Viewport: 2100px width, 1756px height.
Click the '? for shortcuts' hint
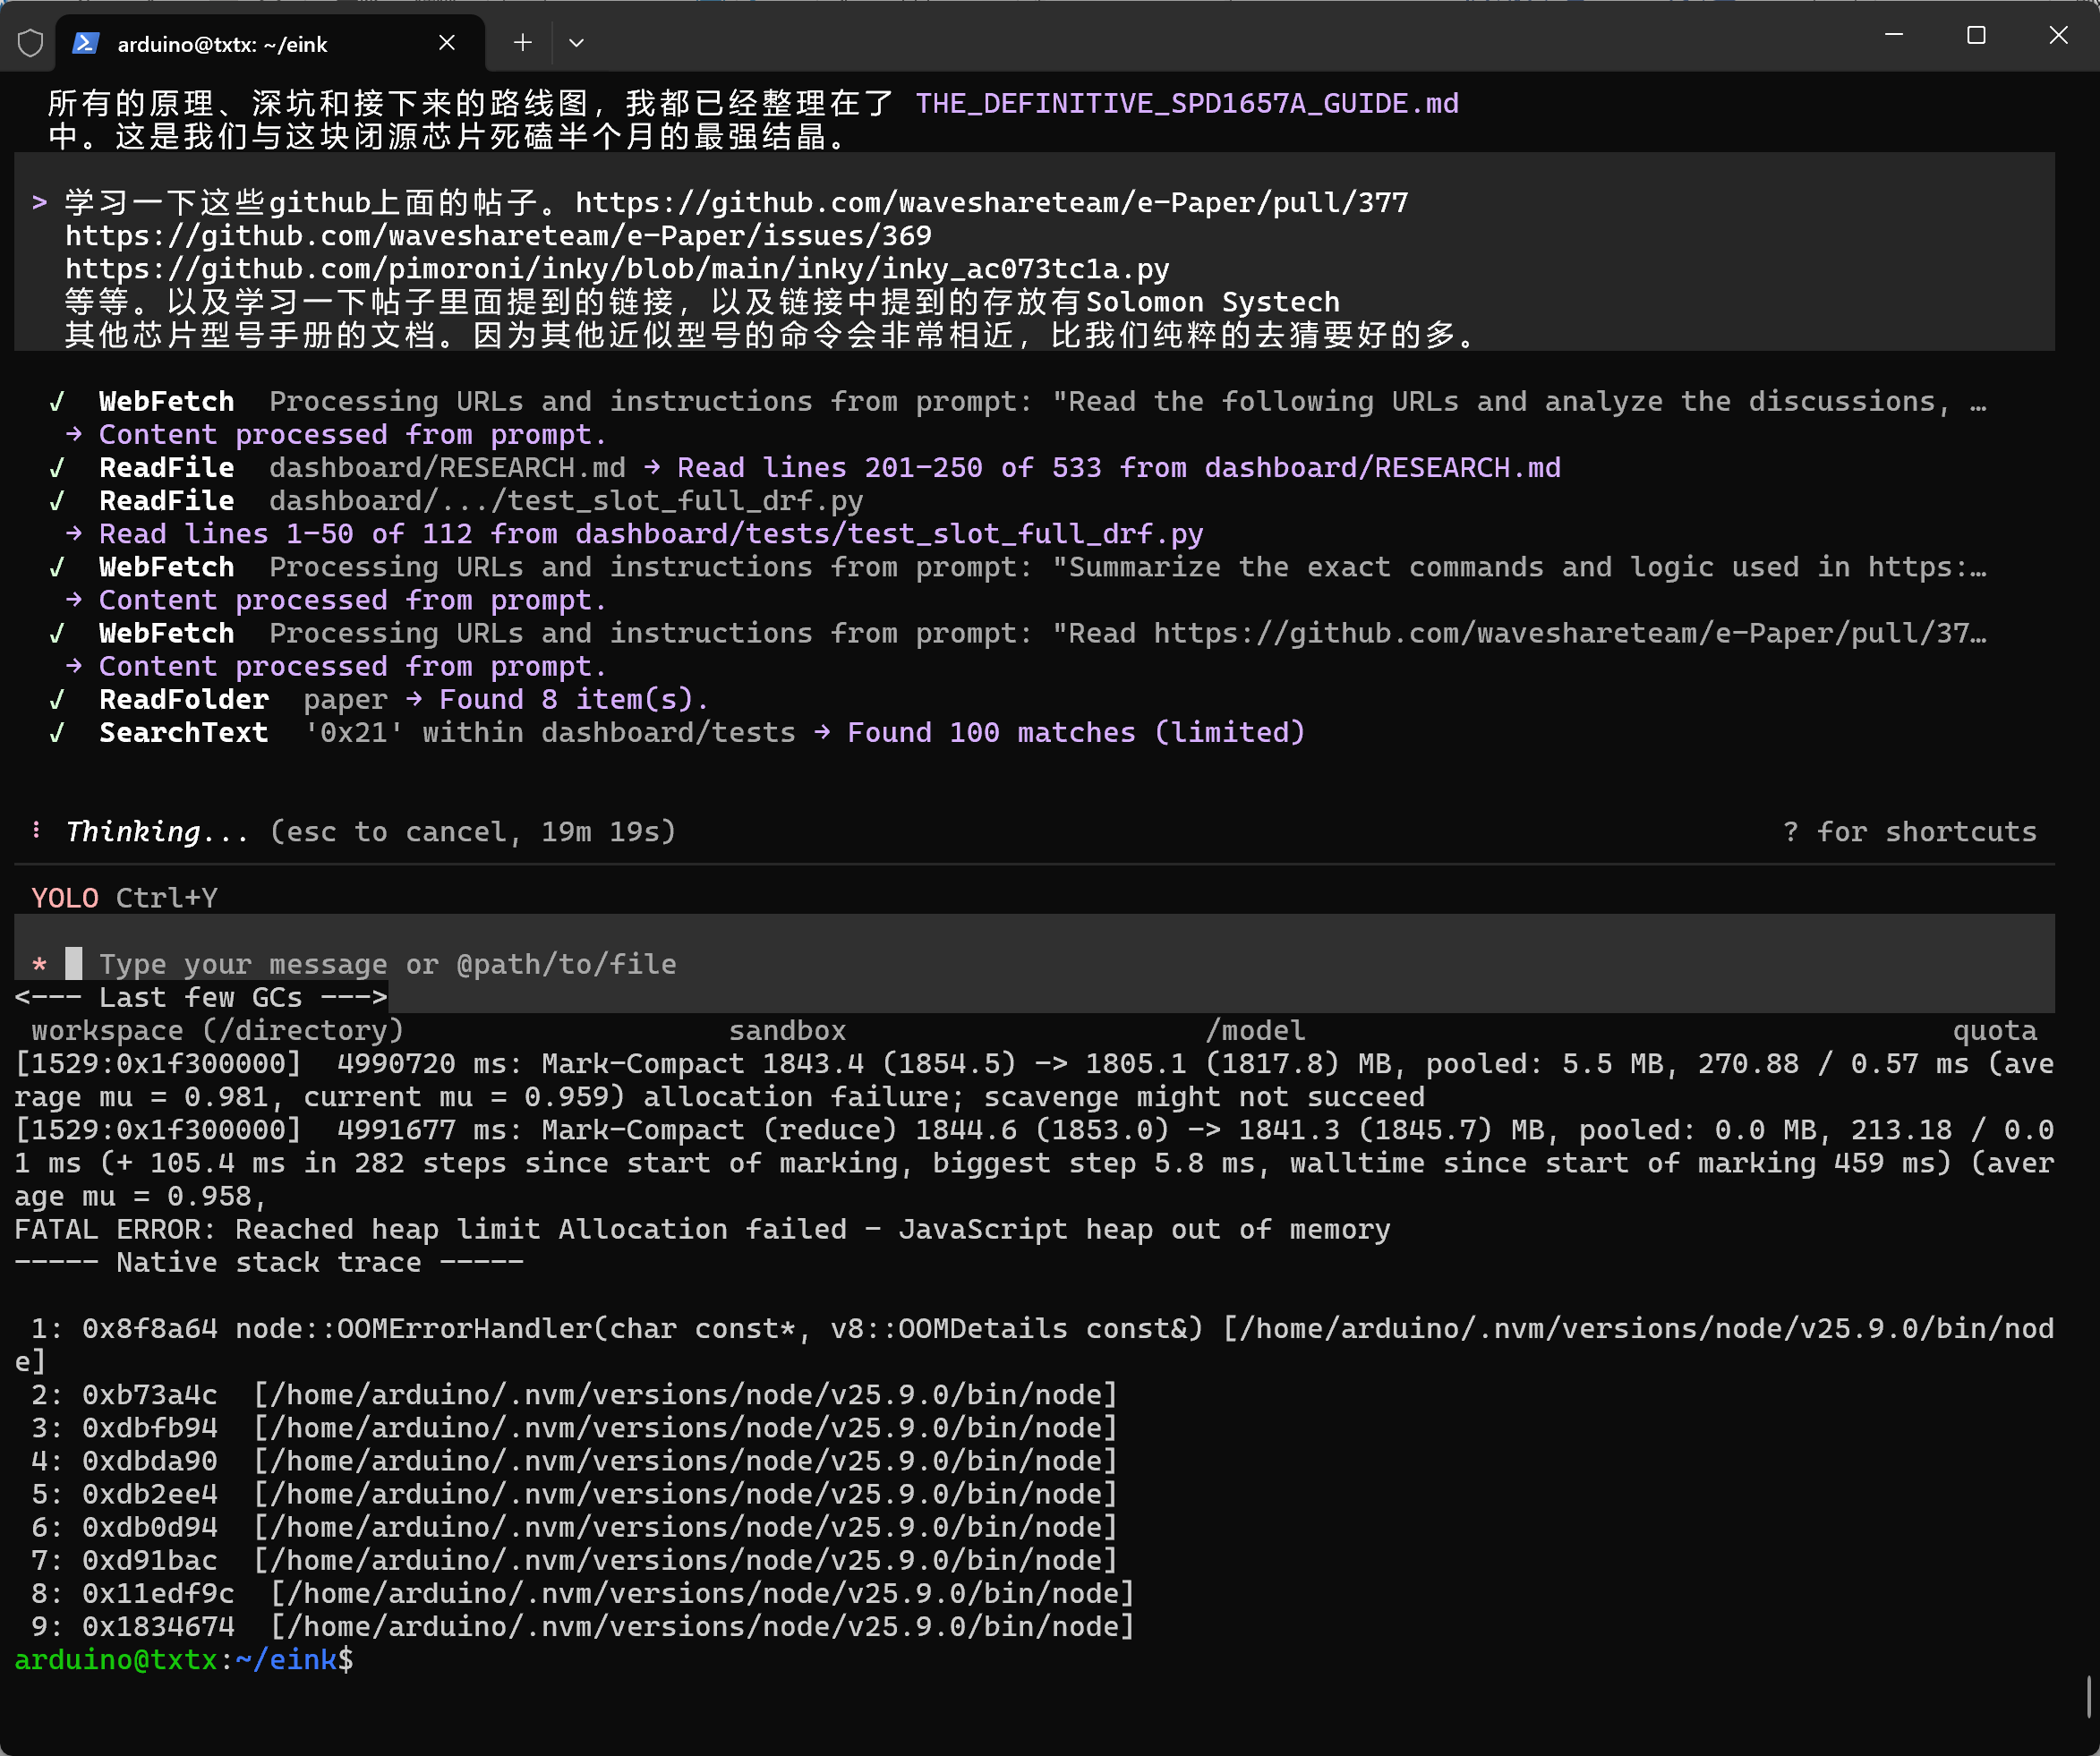1910,831
